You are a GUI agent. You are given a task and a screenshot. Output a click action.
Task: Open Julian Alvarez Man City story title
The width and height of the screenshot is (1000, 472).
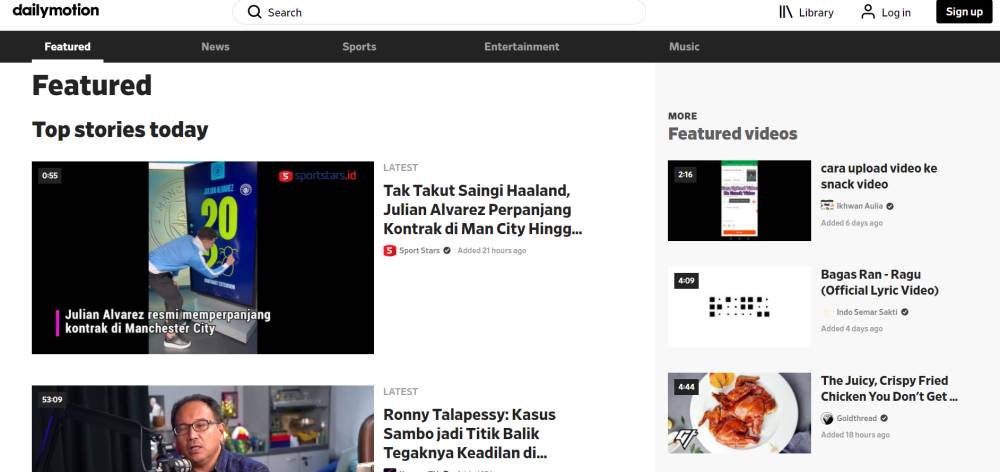(483, 210)
